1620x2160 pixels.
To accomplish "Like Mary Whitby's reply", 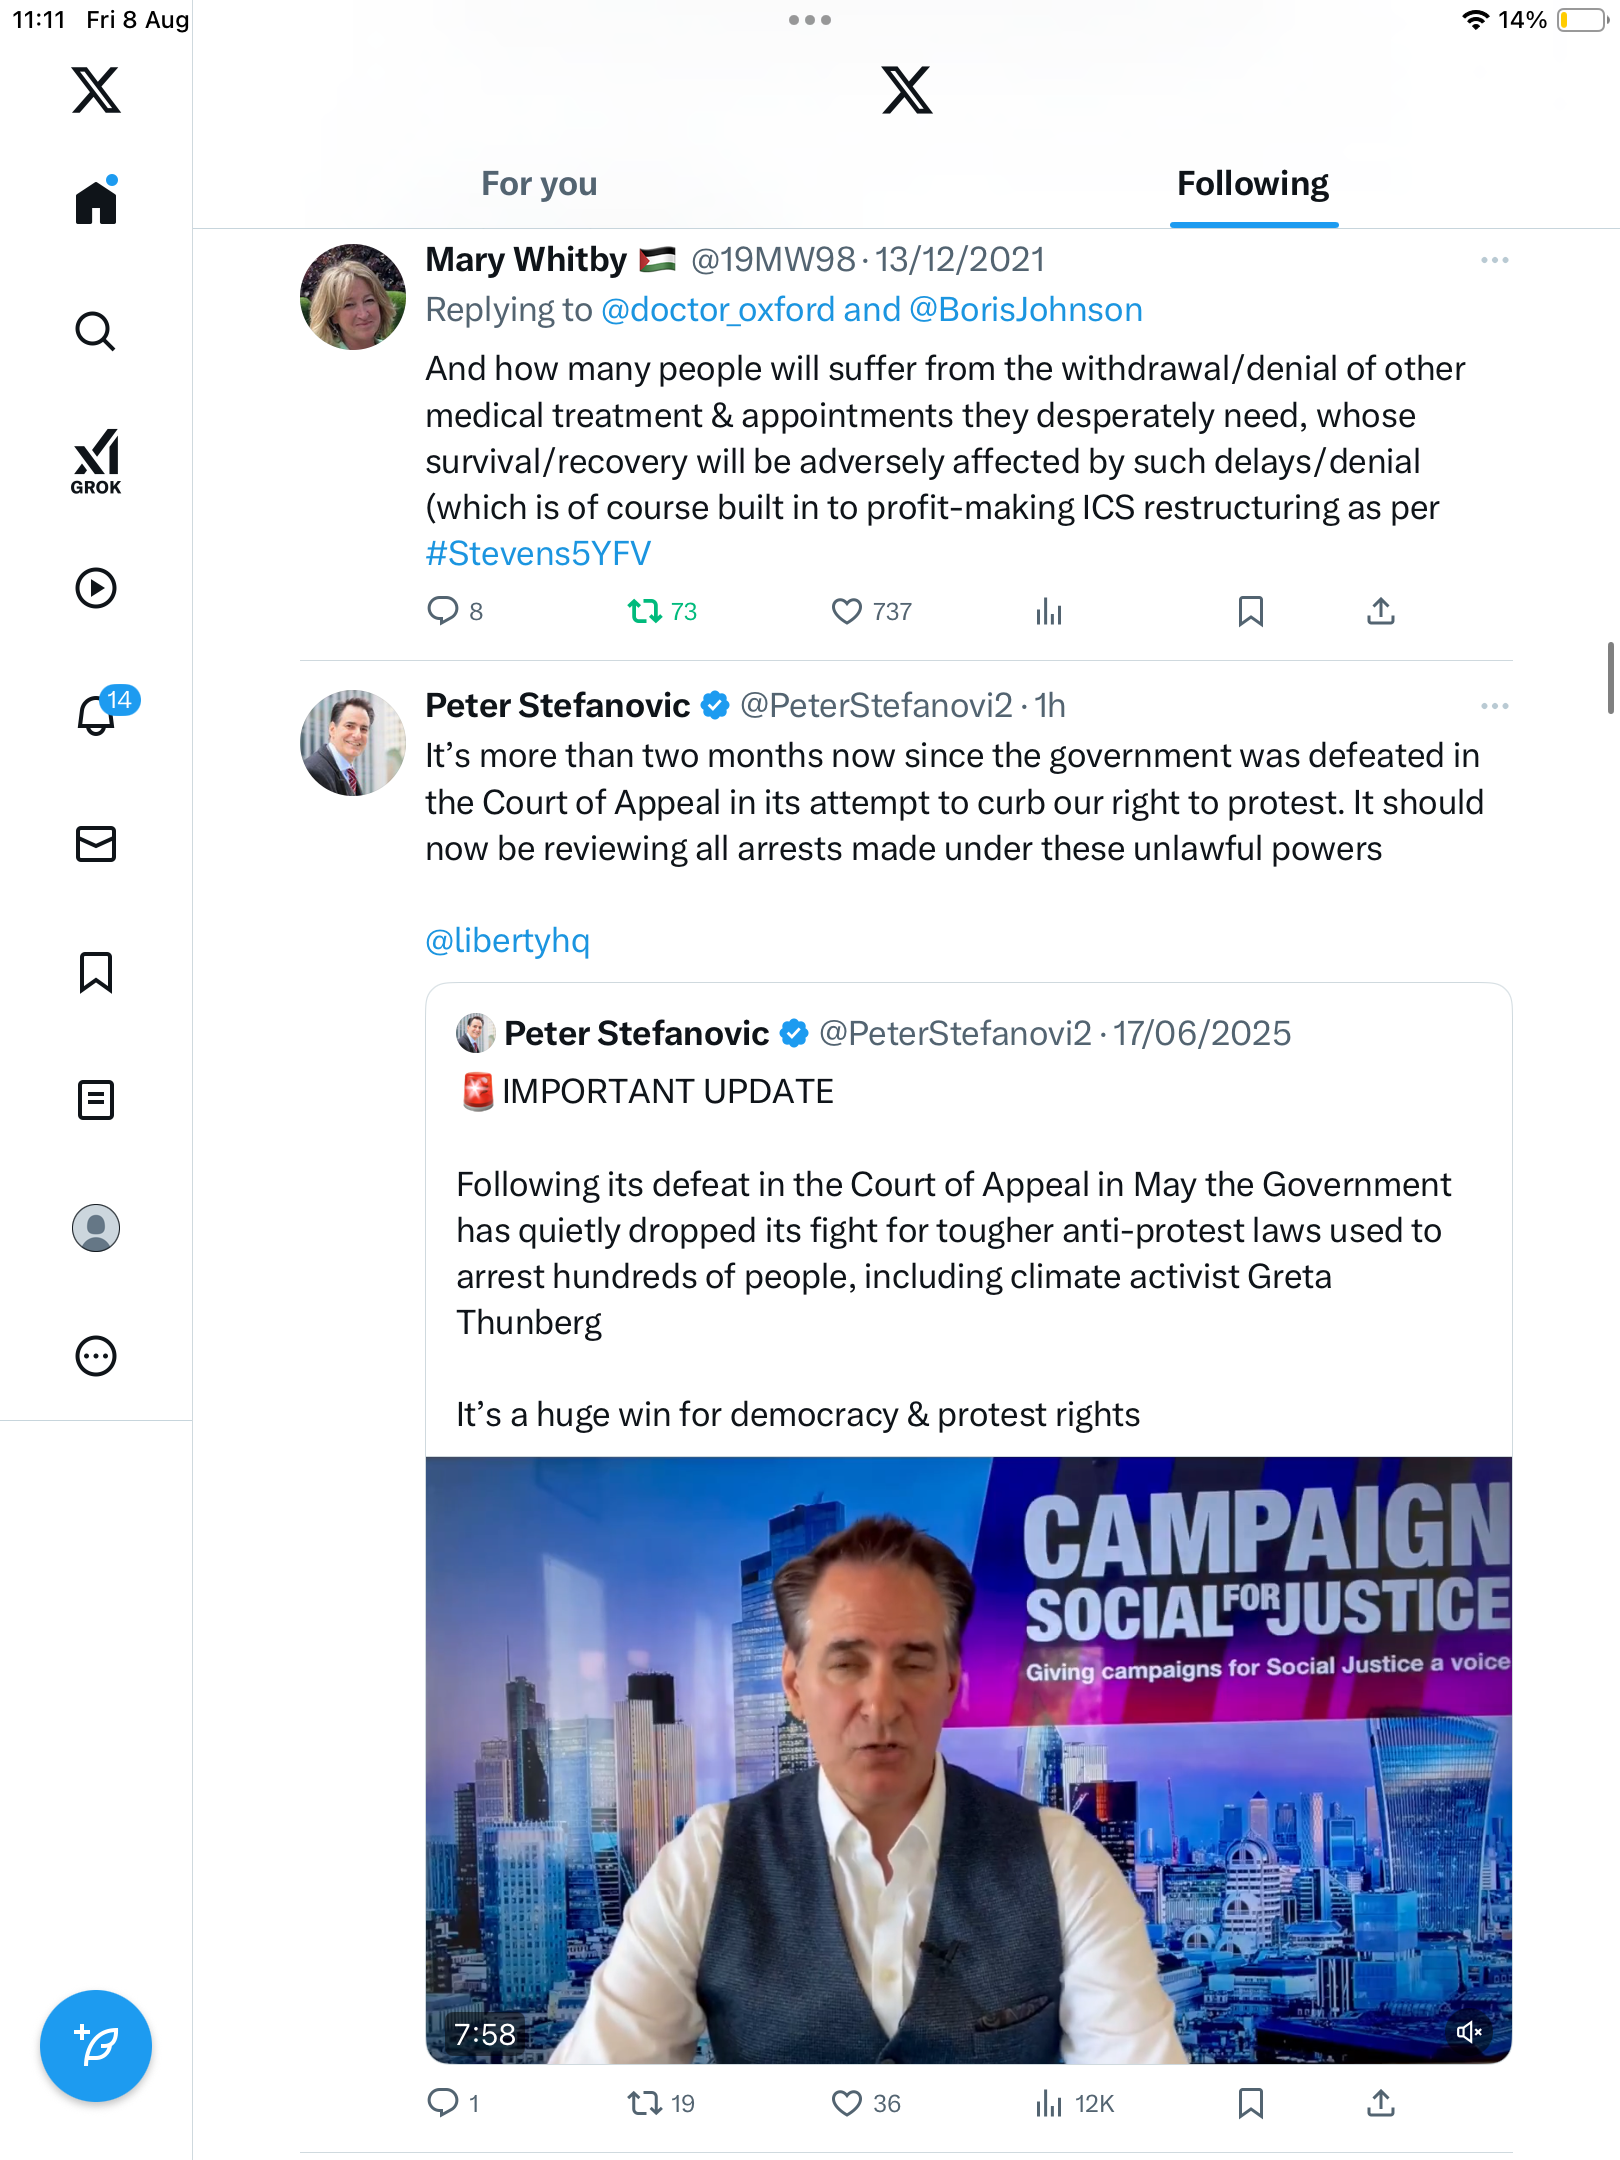I will [847, 611].
